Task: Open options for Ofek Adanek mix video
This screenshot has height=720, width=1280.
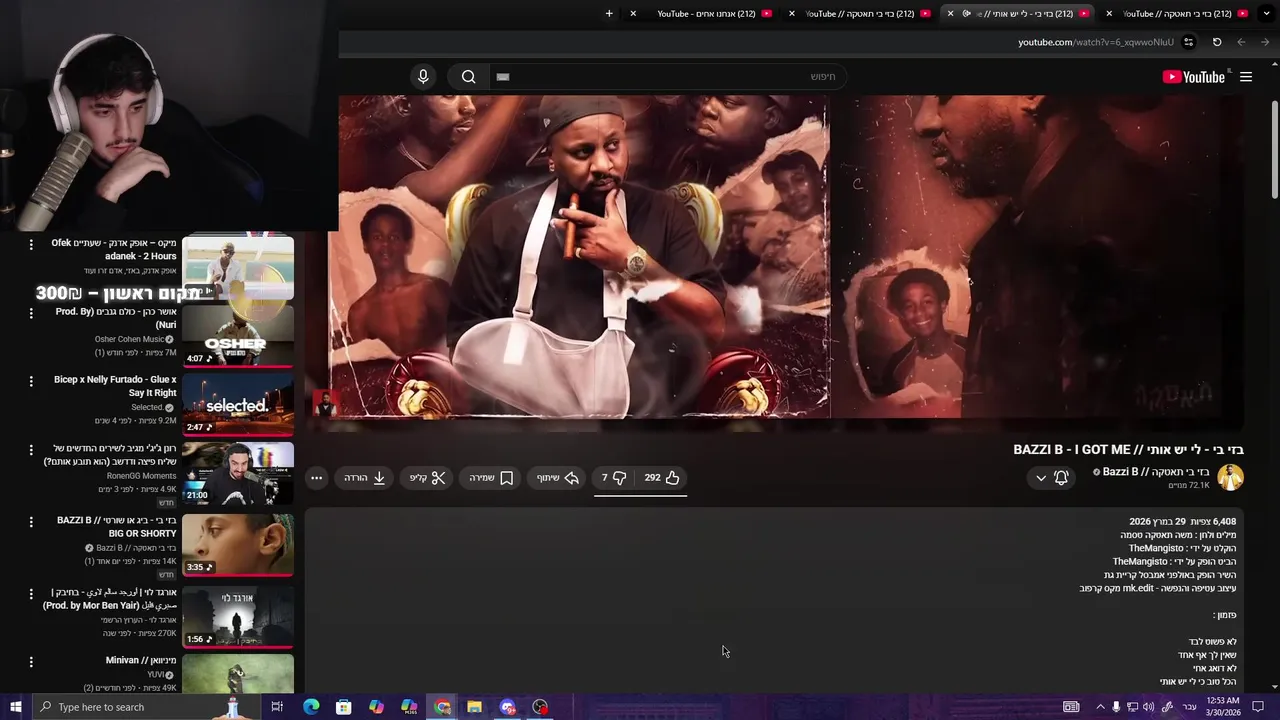Action: 31,244
